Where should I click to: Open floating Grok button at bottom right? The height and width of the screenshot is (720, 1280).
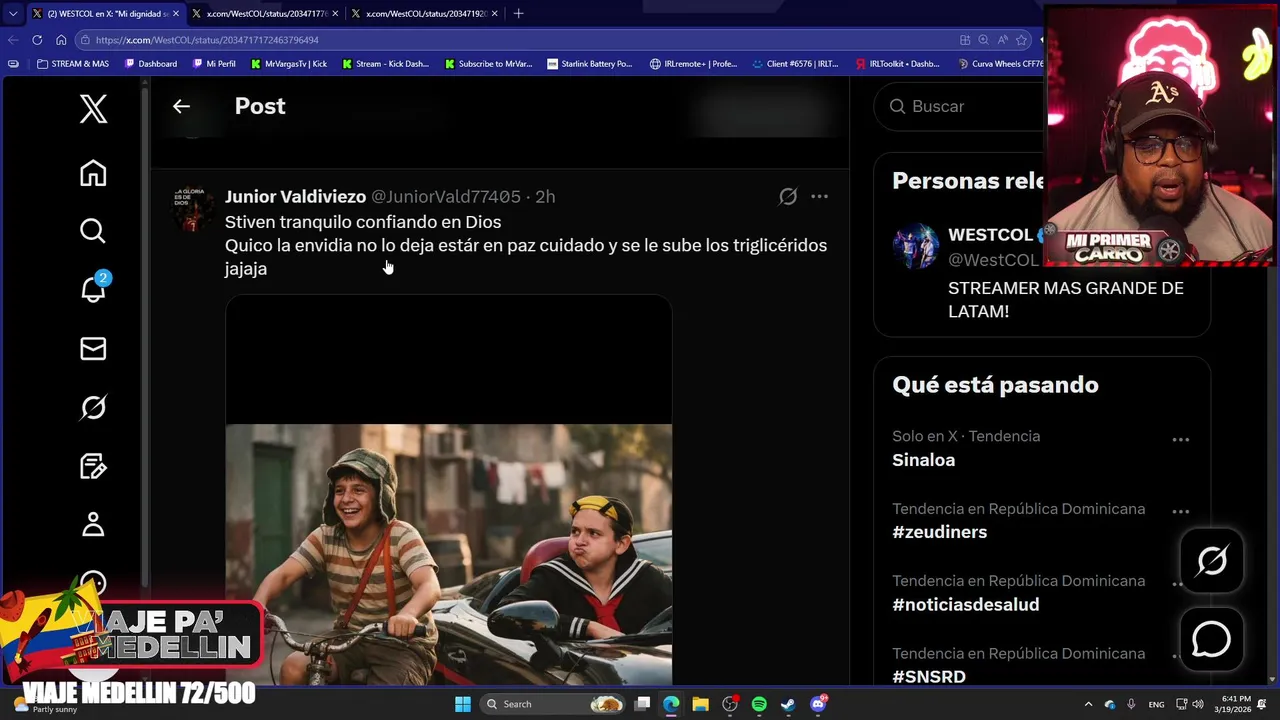1211,561
